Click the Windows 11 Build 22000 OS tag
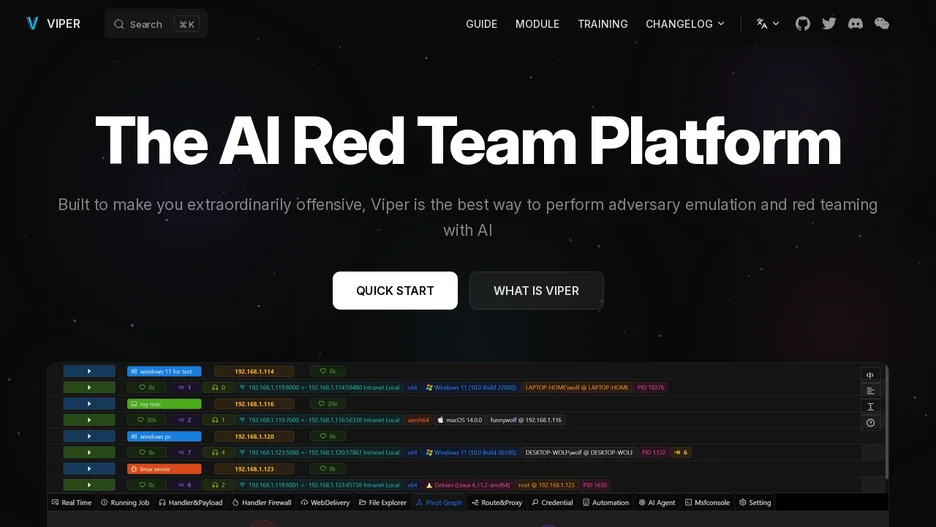936x527 pixels. (x=471, y=387)
